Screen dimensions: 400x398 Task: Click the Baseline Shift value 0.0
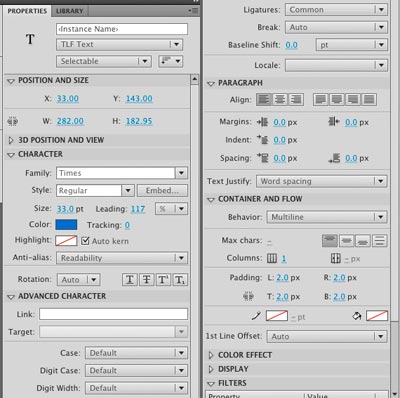[x=291, y=45]
